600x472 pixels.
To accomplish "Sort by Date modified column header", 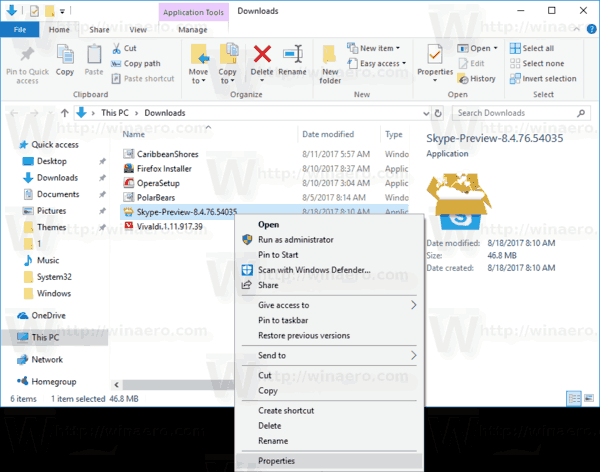I will coord(328,134).
